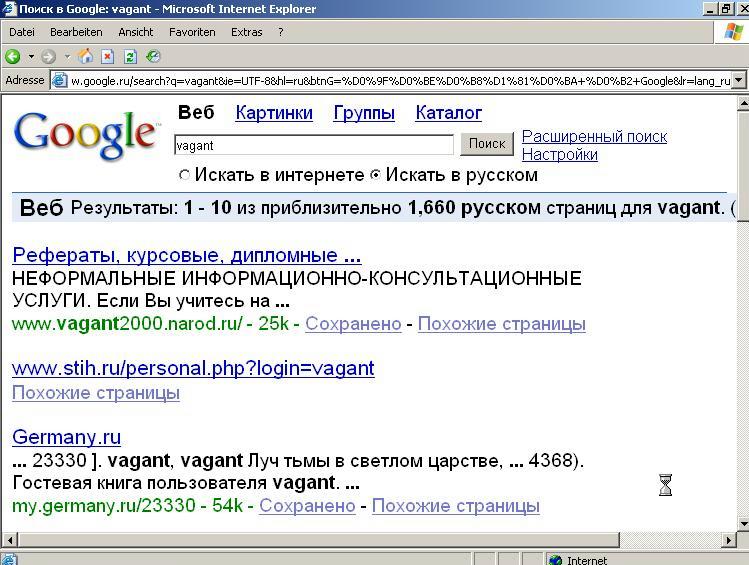Screen dimensions: 749x565
Task: Click the Internet Explorer title bar icon
Action: pyautogui.click(x=9, y=9)
